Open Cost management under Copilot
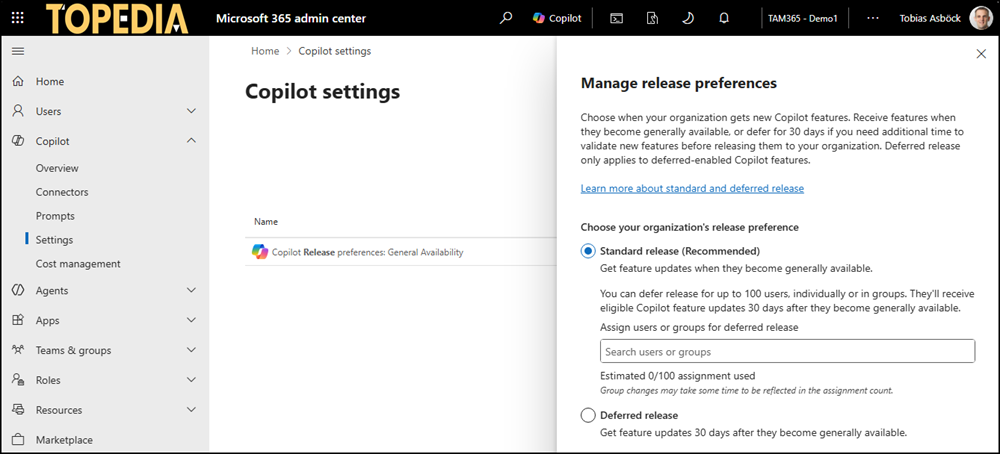This screenshot has width=1000, height=454. [78, 263]
